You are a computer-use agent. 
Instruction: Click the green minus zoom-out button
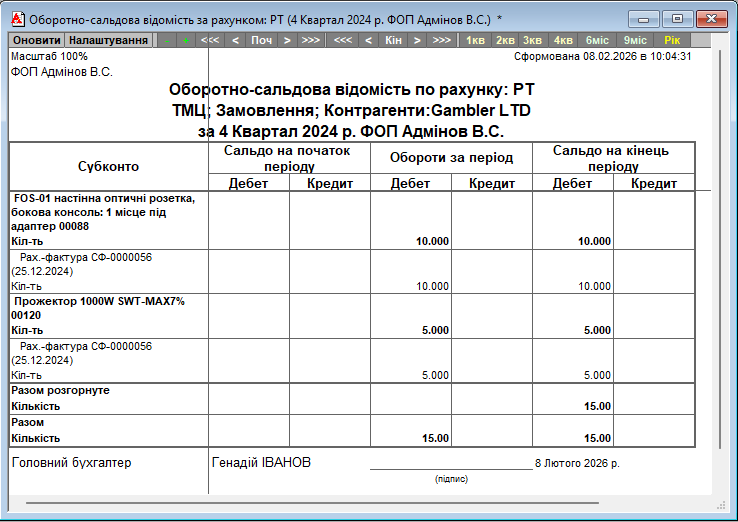point(166,40)
